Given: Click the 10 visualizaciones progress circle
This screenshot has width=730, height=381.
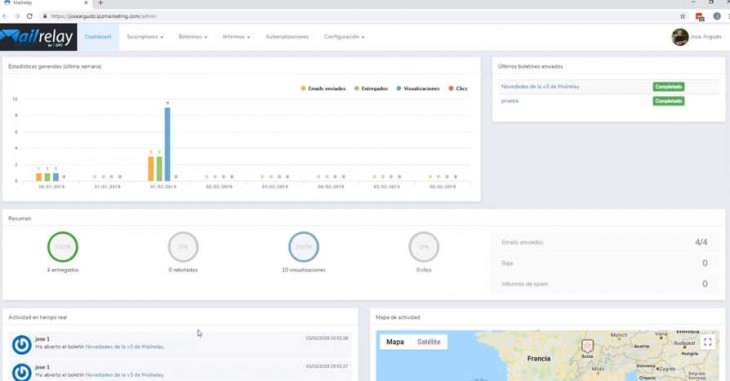Looking at the screenshot, I should [x=304, y=247].
